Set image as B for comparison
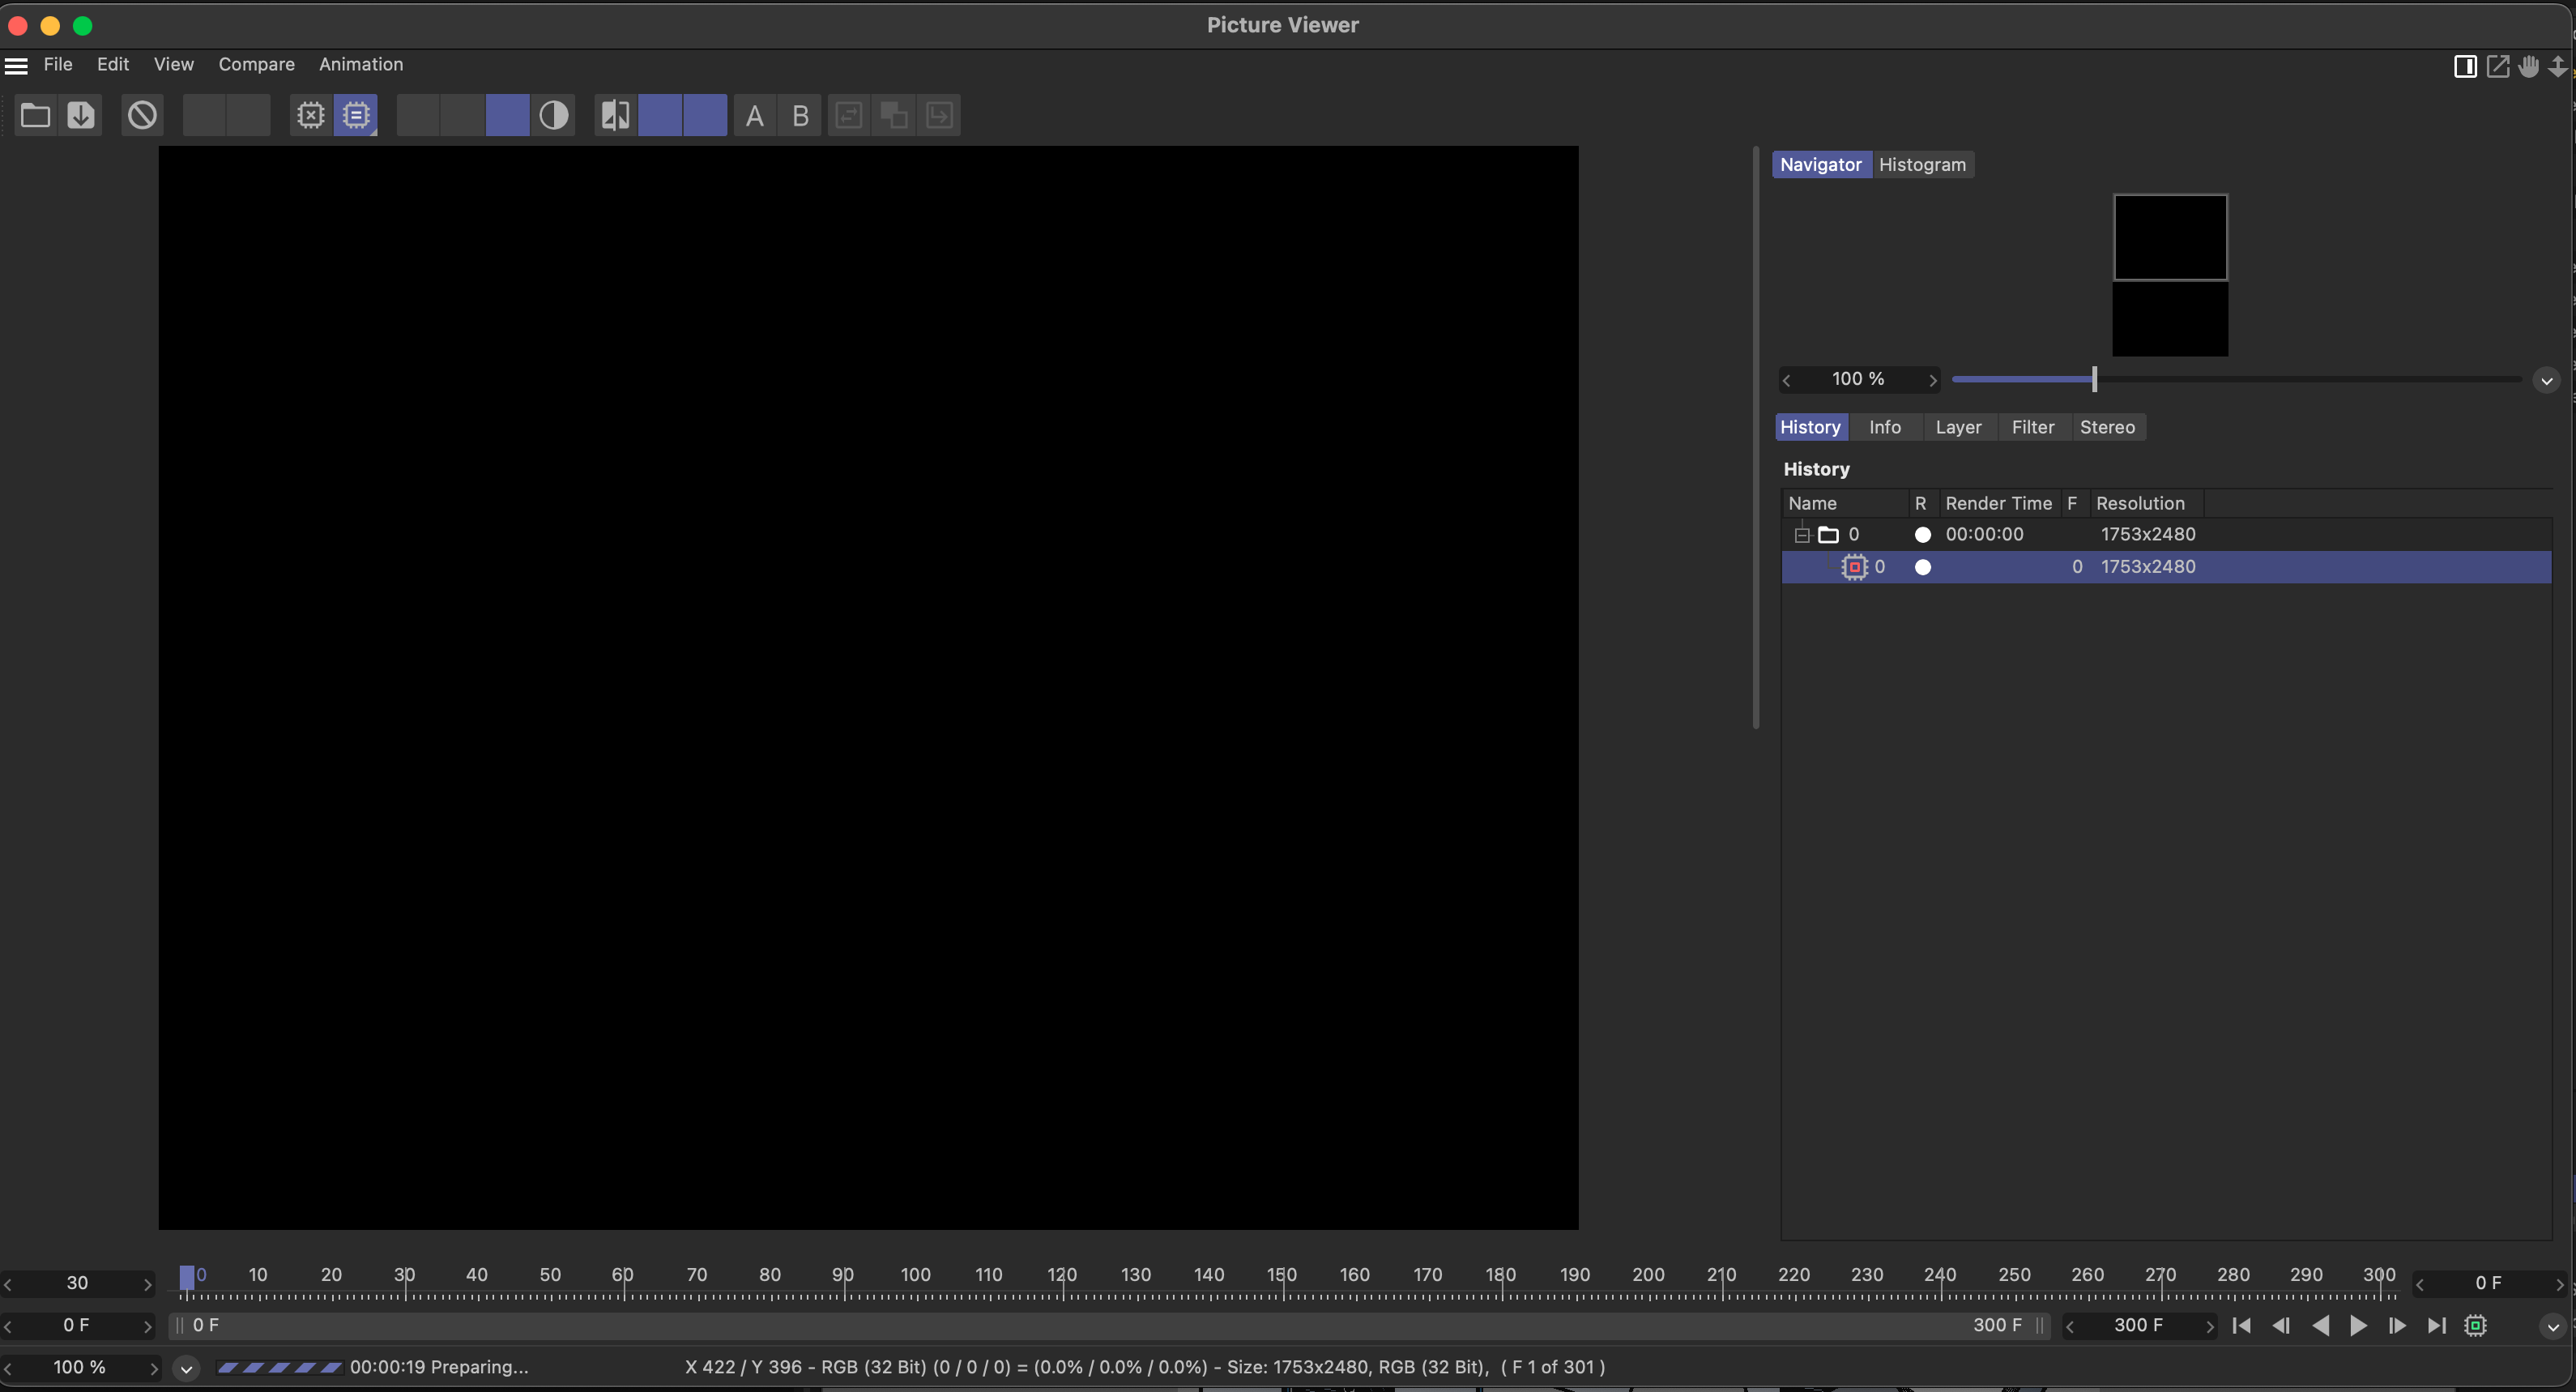Screen dimensions: 2576x1392 click(800, 116)
